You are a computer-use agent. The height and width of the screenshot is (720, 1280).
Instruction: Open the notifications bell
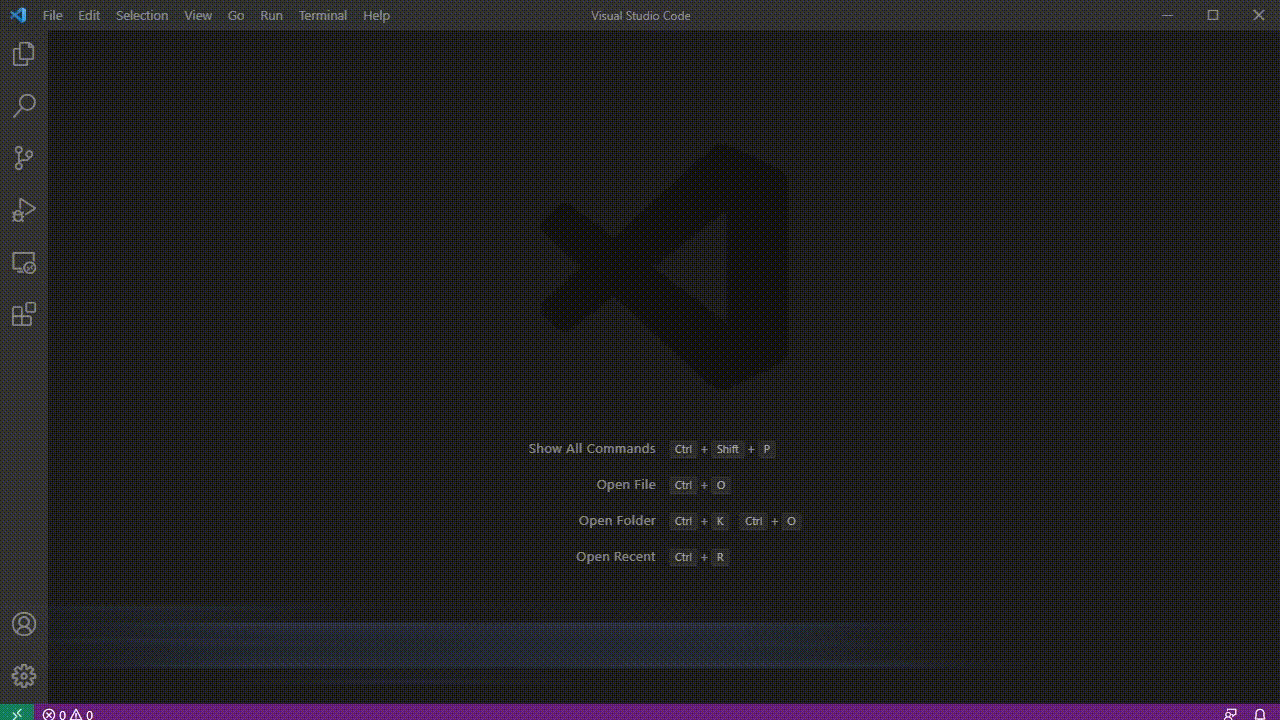pos(1262,713)
